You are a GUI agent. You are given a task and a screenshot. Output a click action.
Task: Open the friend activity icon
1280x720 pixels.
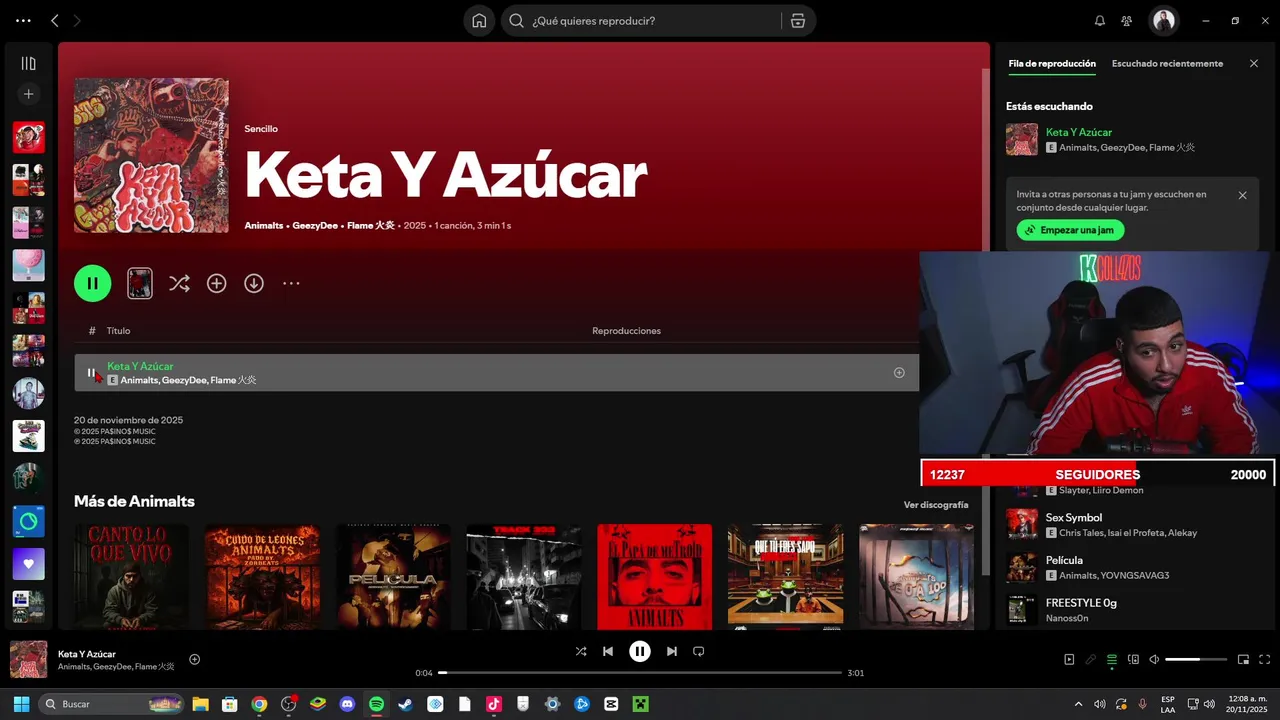pos(1127,21)
